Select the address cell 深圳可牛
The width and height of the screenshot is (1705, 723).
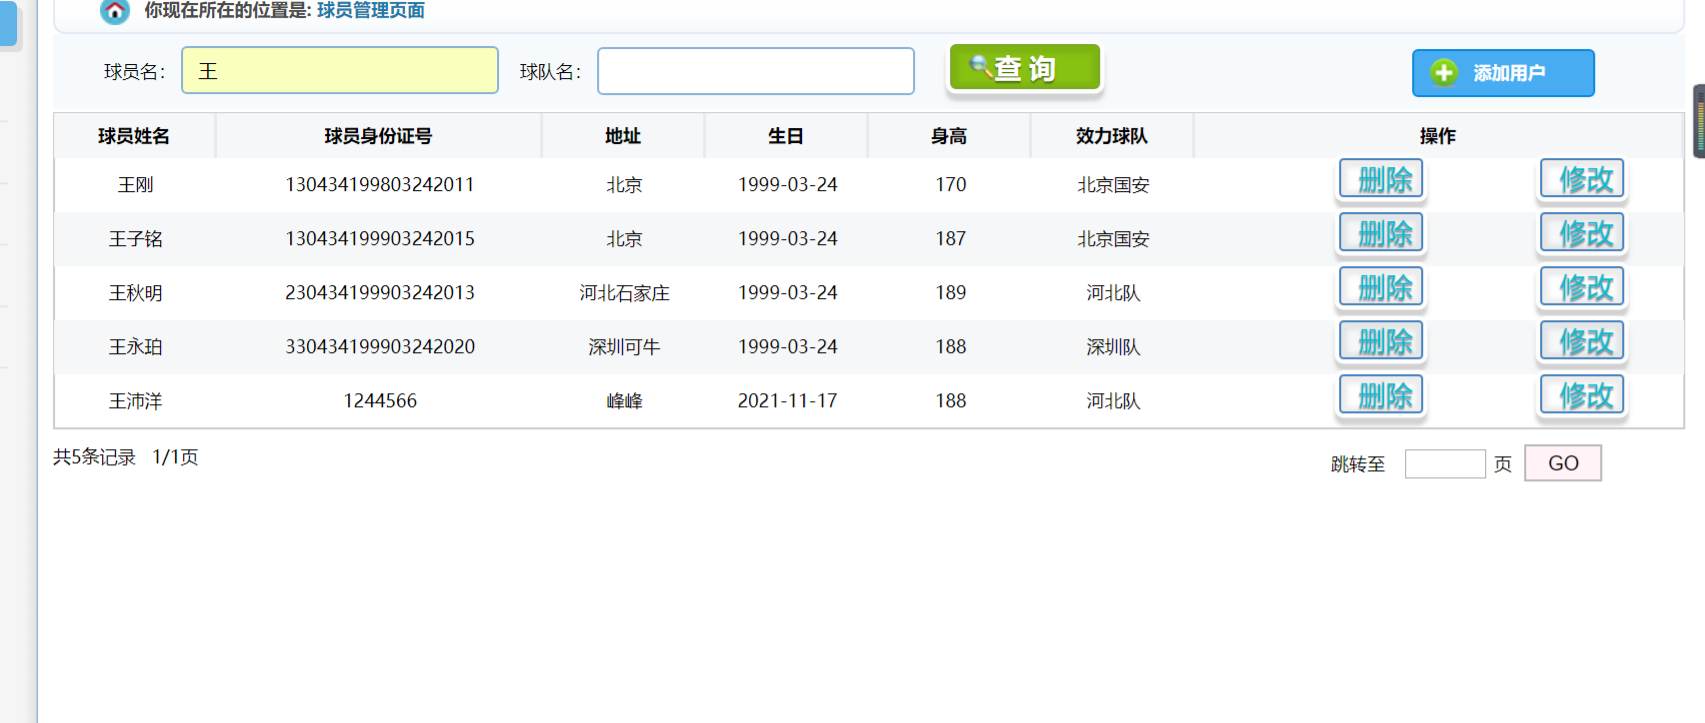pyautogui.click(x=624, y=347)
